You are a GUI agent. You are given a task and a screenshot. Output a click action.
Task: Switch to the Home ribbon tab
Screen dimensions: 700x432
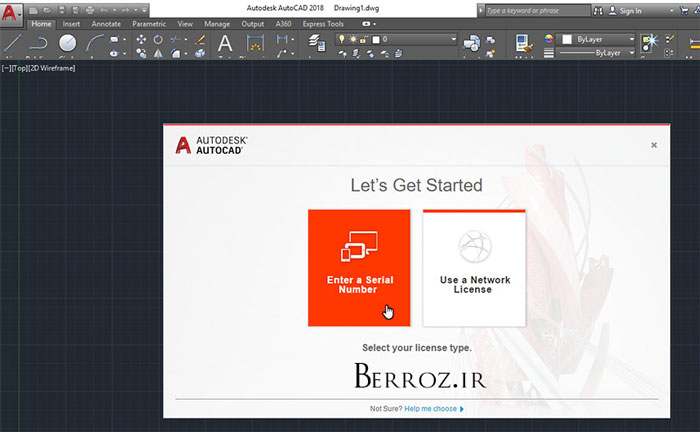41,24
